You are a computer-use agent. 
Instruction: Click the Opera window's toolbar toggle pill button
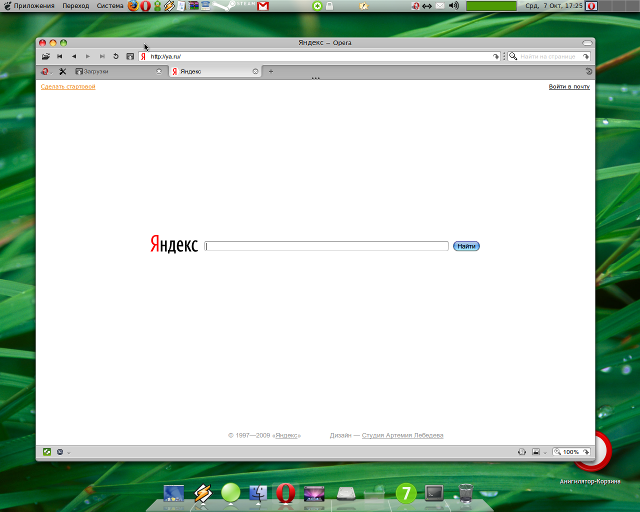[x=587, y=43]
